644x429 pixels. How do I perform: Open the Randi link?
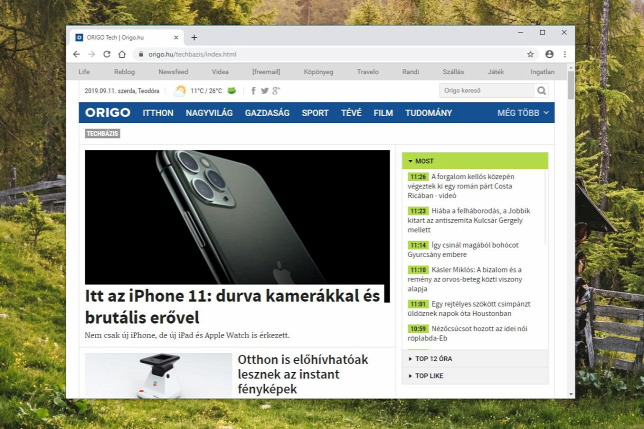click(411, 71)
